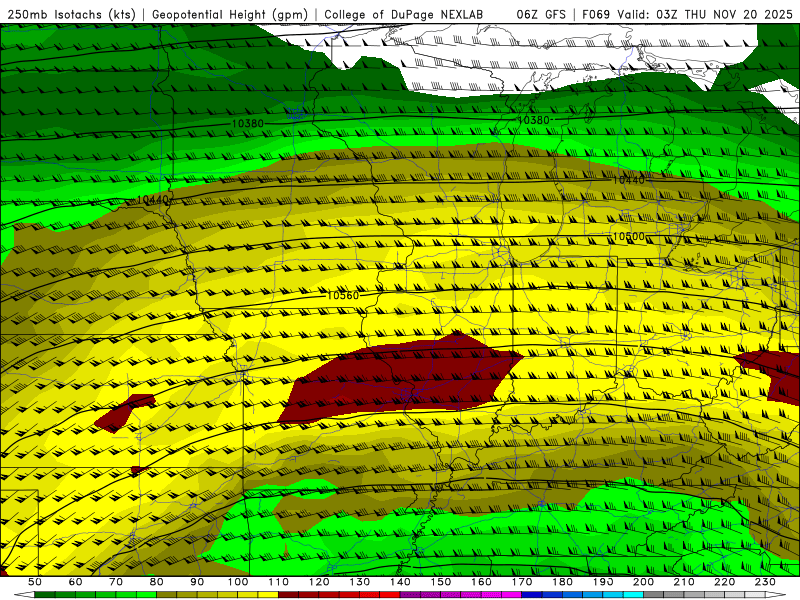Click the 130 legend number

click(359, 582)
